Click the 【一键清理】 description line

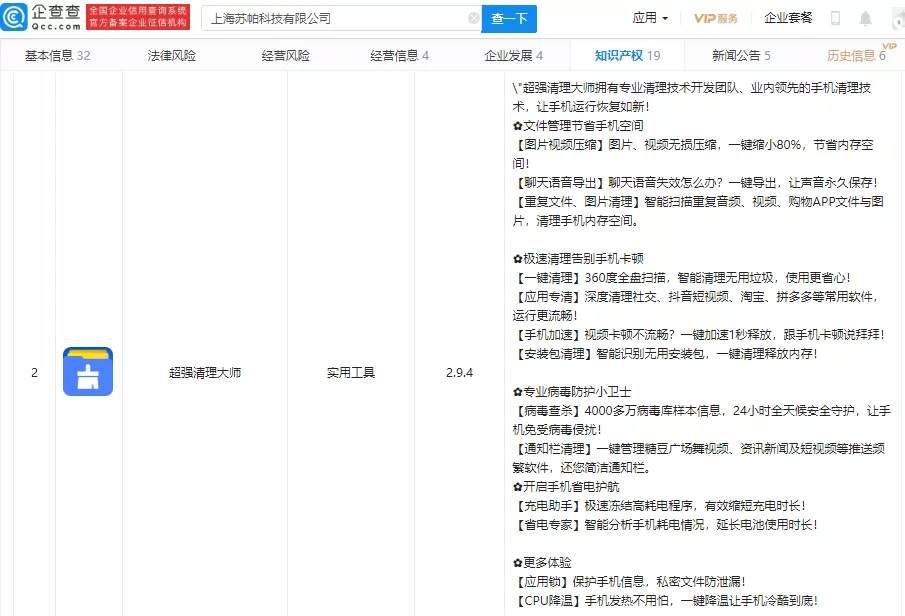click(682, 277)
